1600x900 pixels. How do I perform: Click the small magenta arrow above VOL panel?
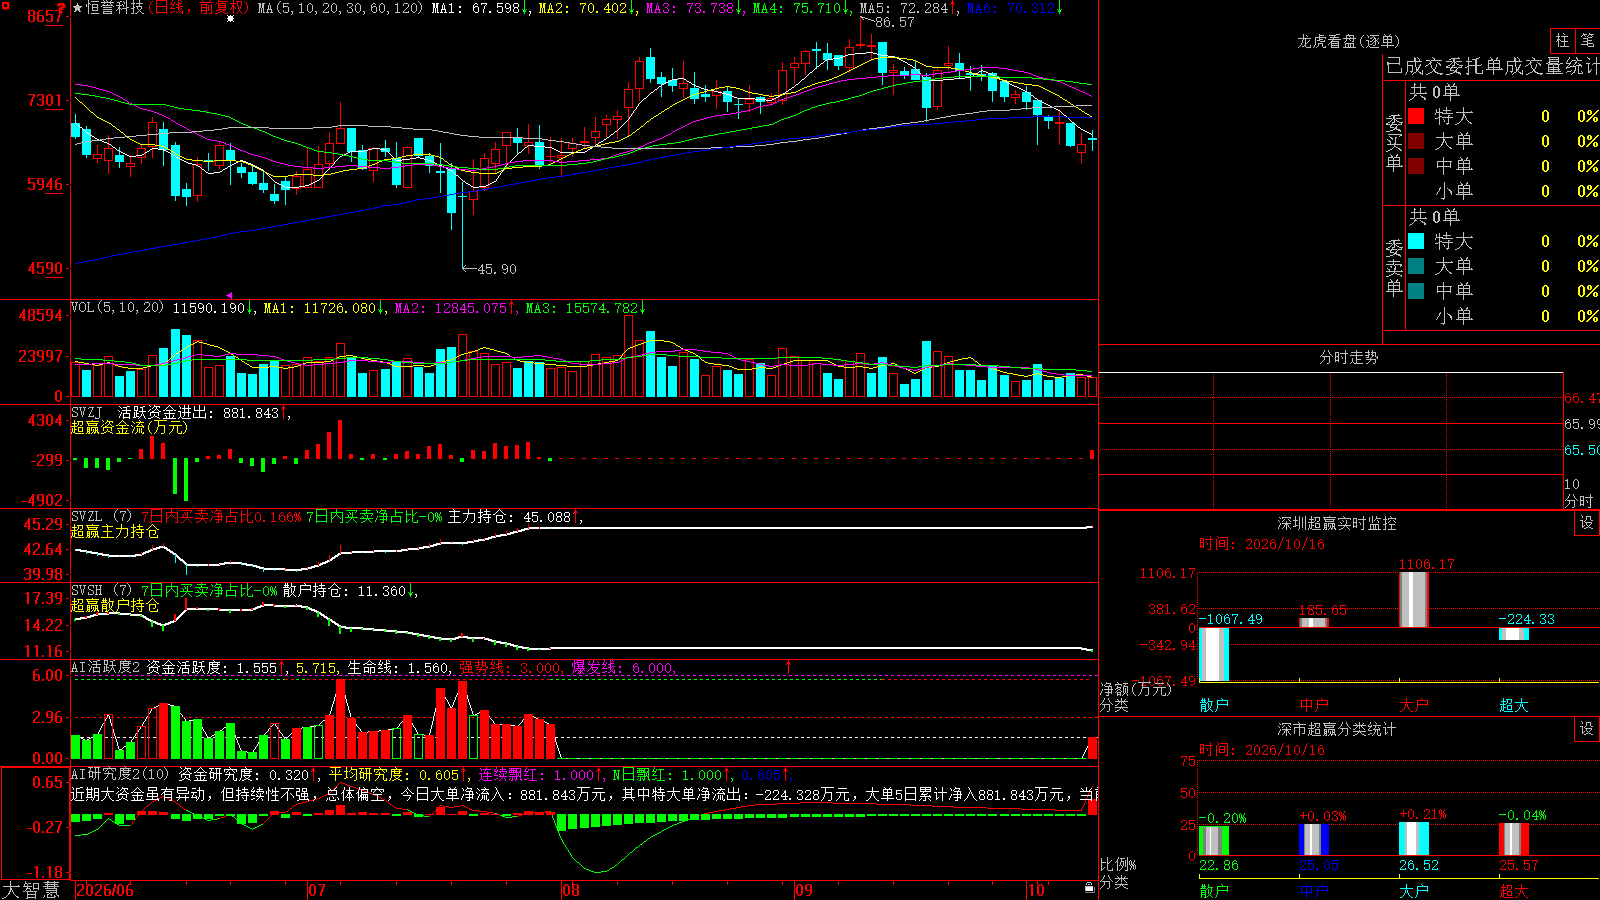pos(229,295)
